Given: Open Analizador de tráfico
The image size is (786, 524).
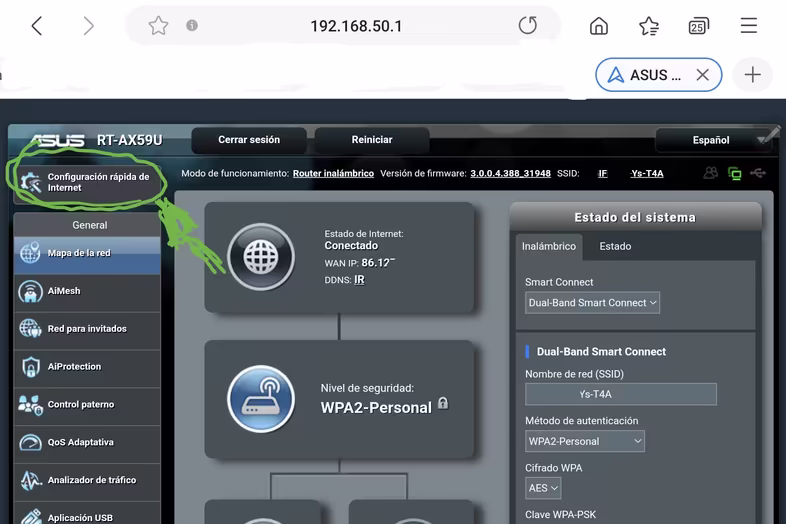Looking at the screenshot, I should pos(87,480).
